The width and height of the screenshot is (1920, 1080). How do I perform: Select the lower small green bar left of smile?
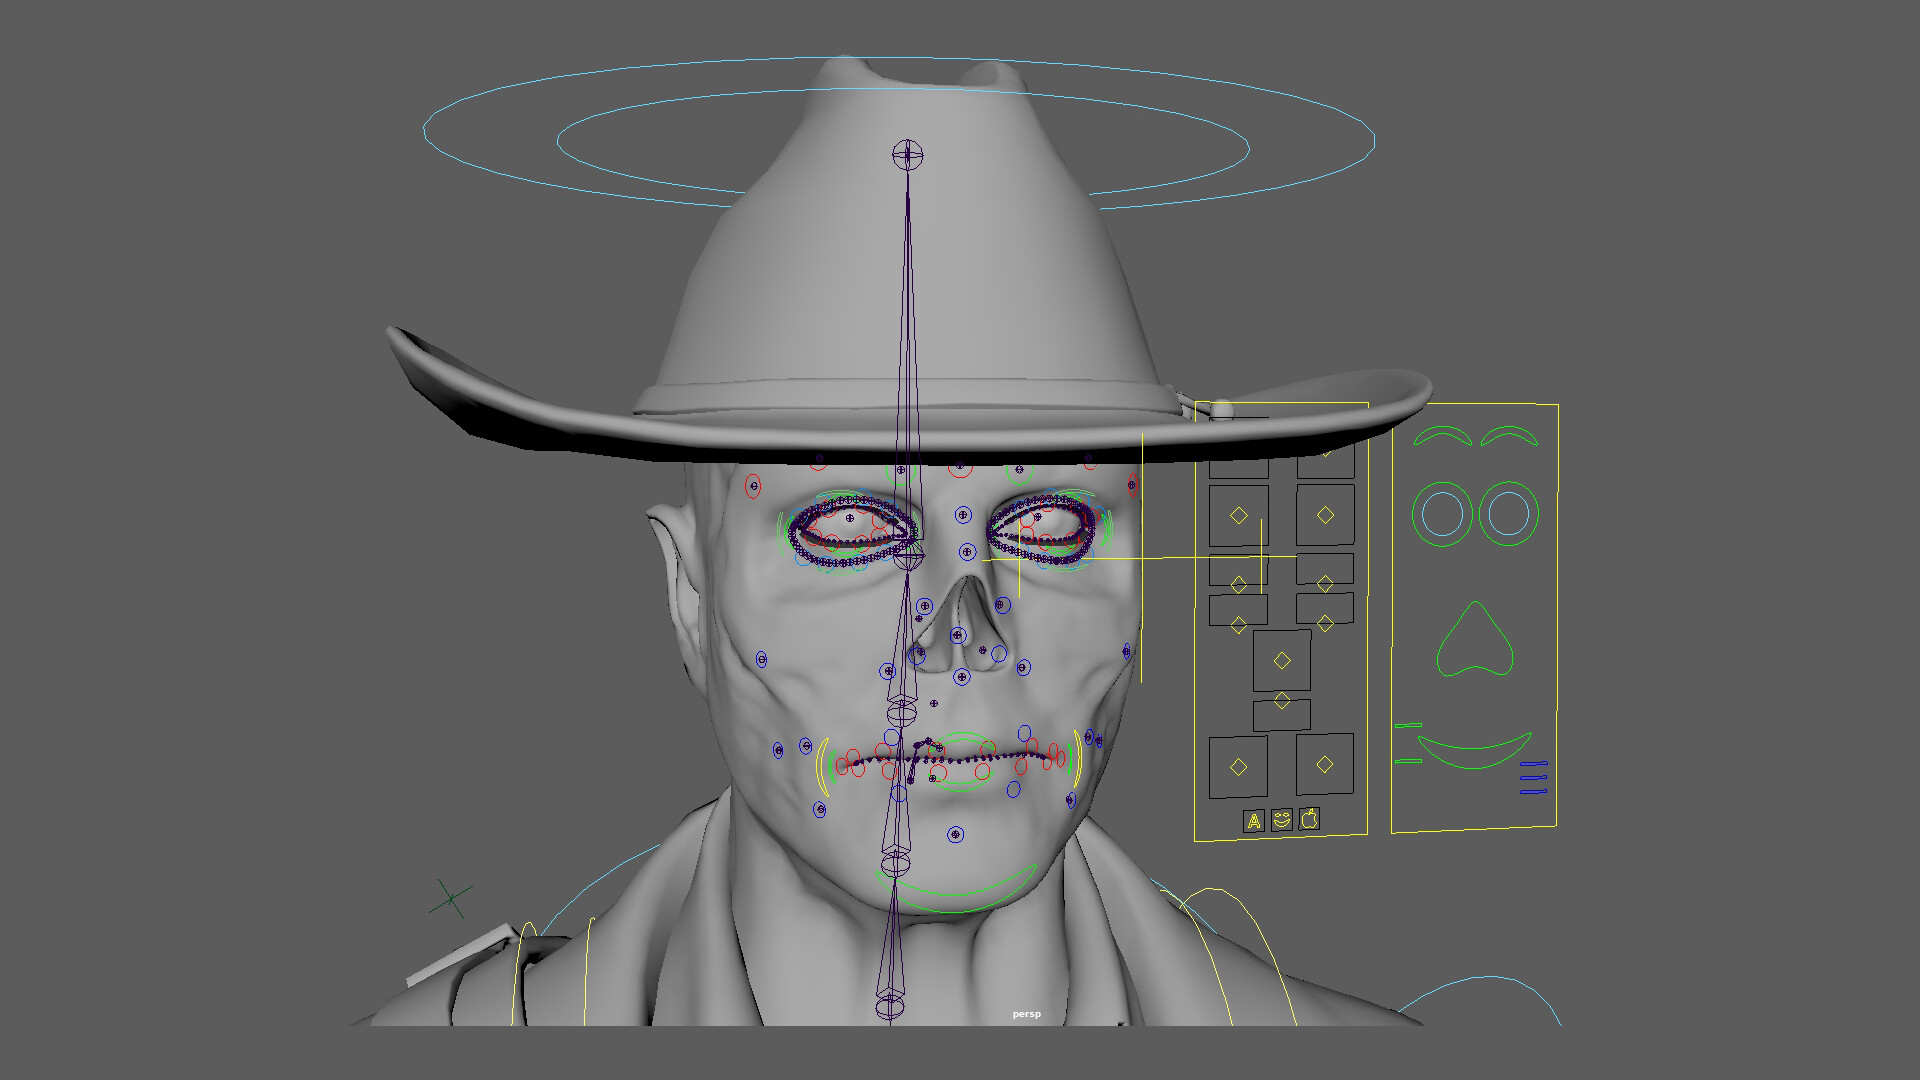point(1408,761)
